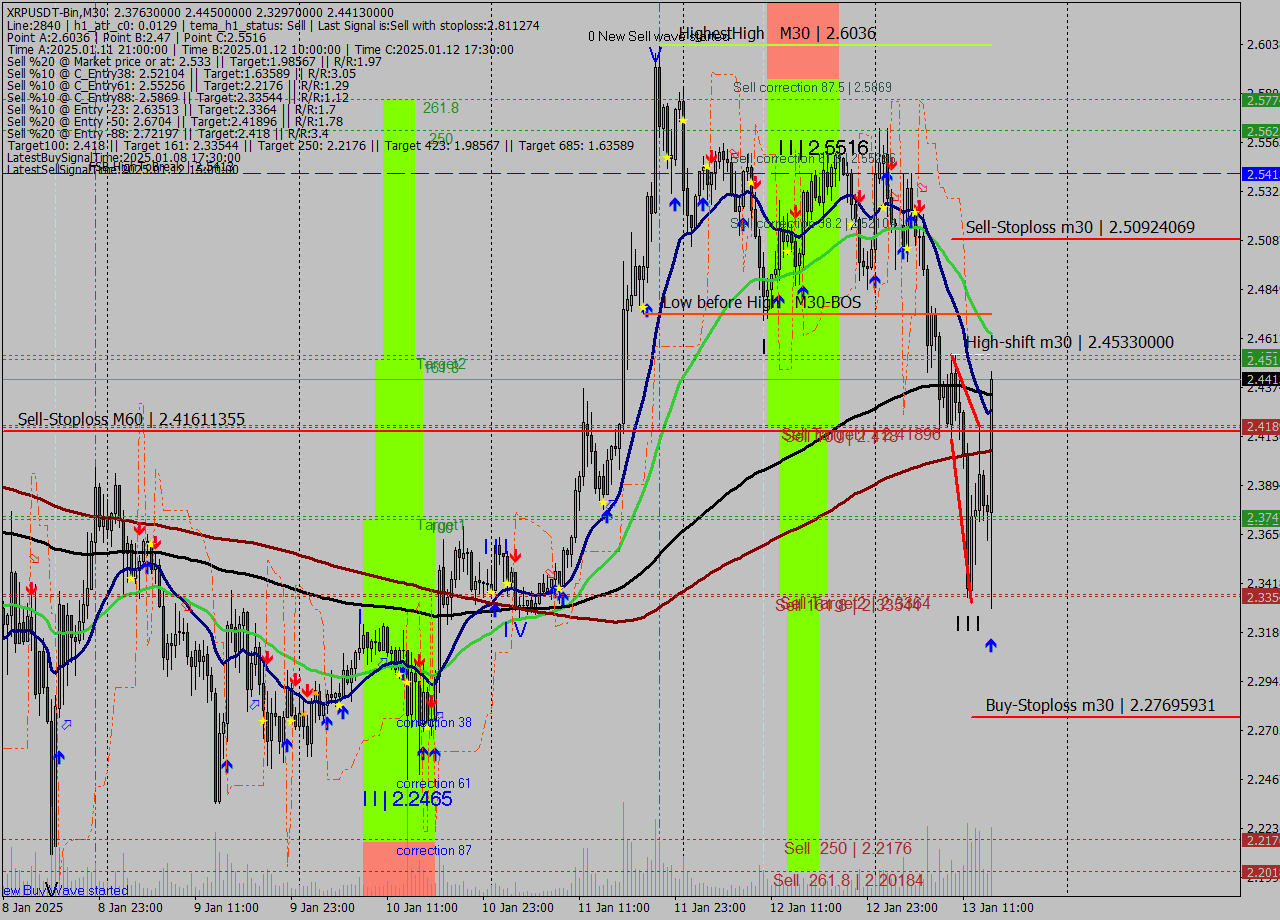Image resolution: width=1280 pixels, height=920 pixels.
Task: Click the green 261.8 extension label
Action: [x=440, y=107]
